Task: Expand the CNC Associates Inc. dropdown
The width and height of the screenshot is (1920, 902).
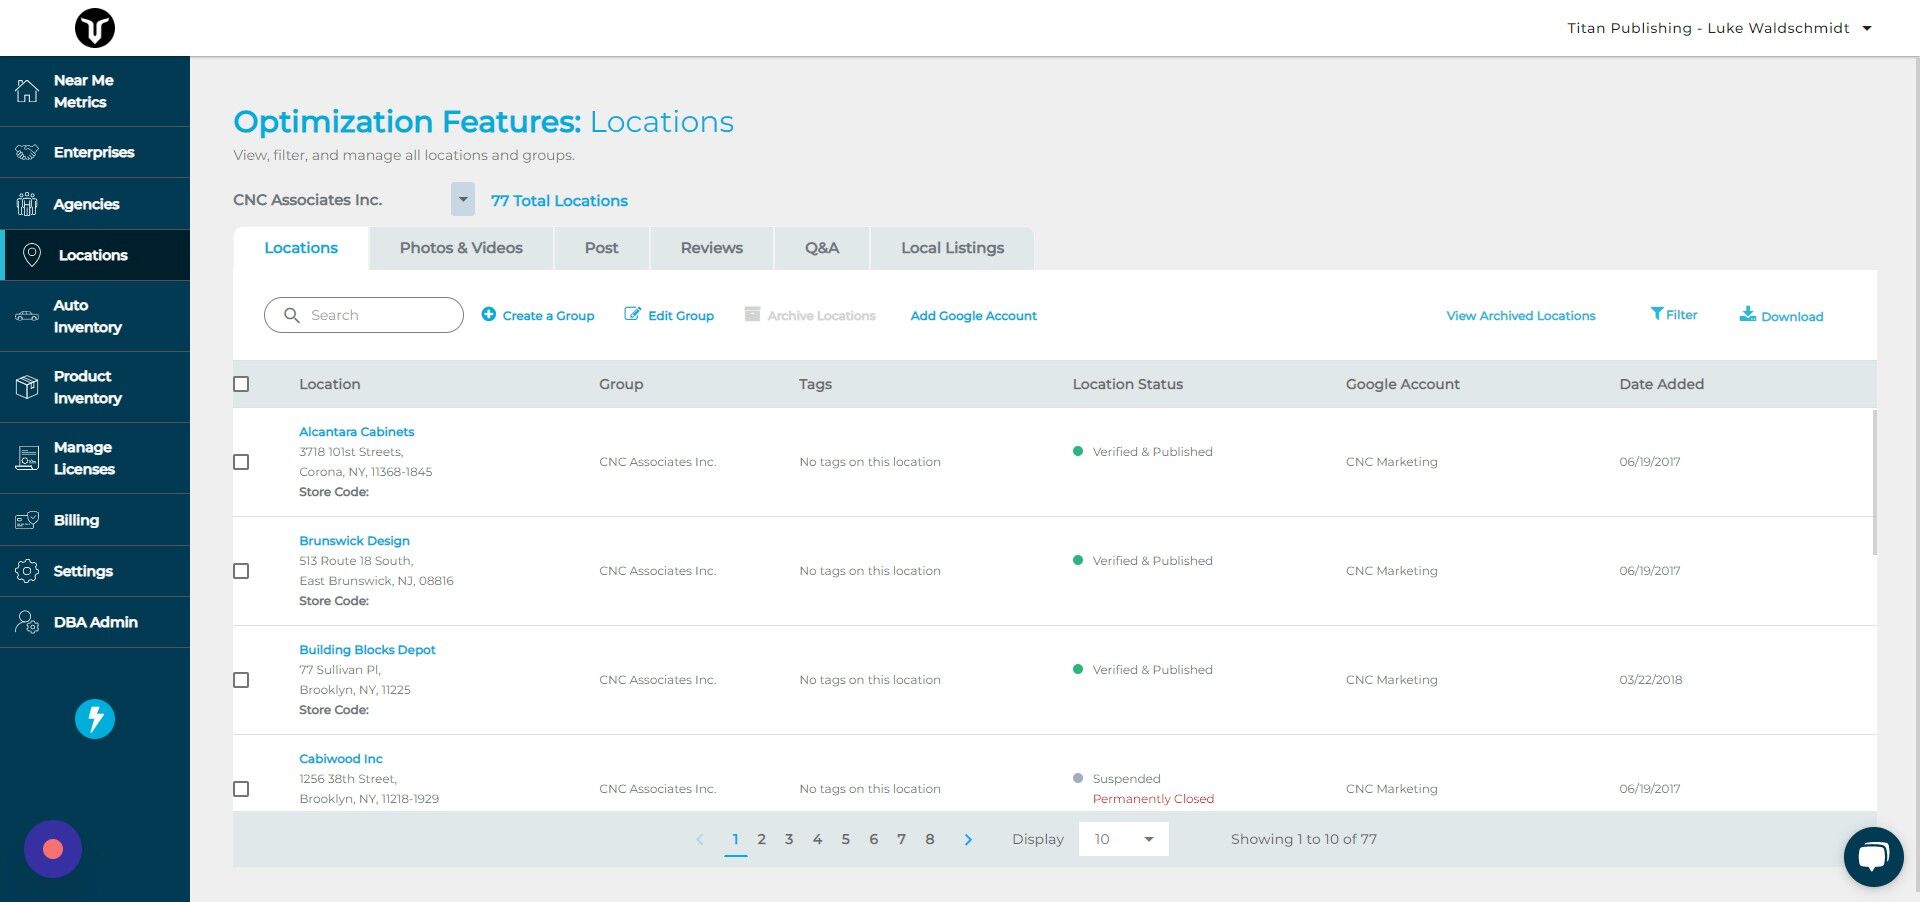Action: 462,199
